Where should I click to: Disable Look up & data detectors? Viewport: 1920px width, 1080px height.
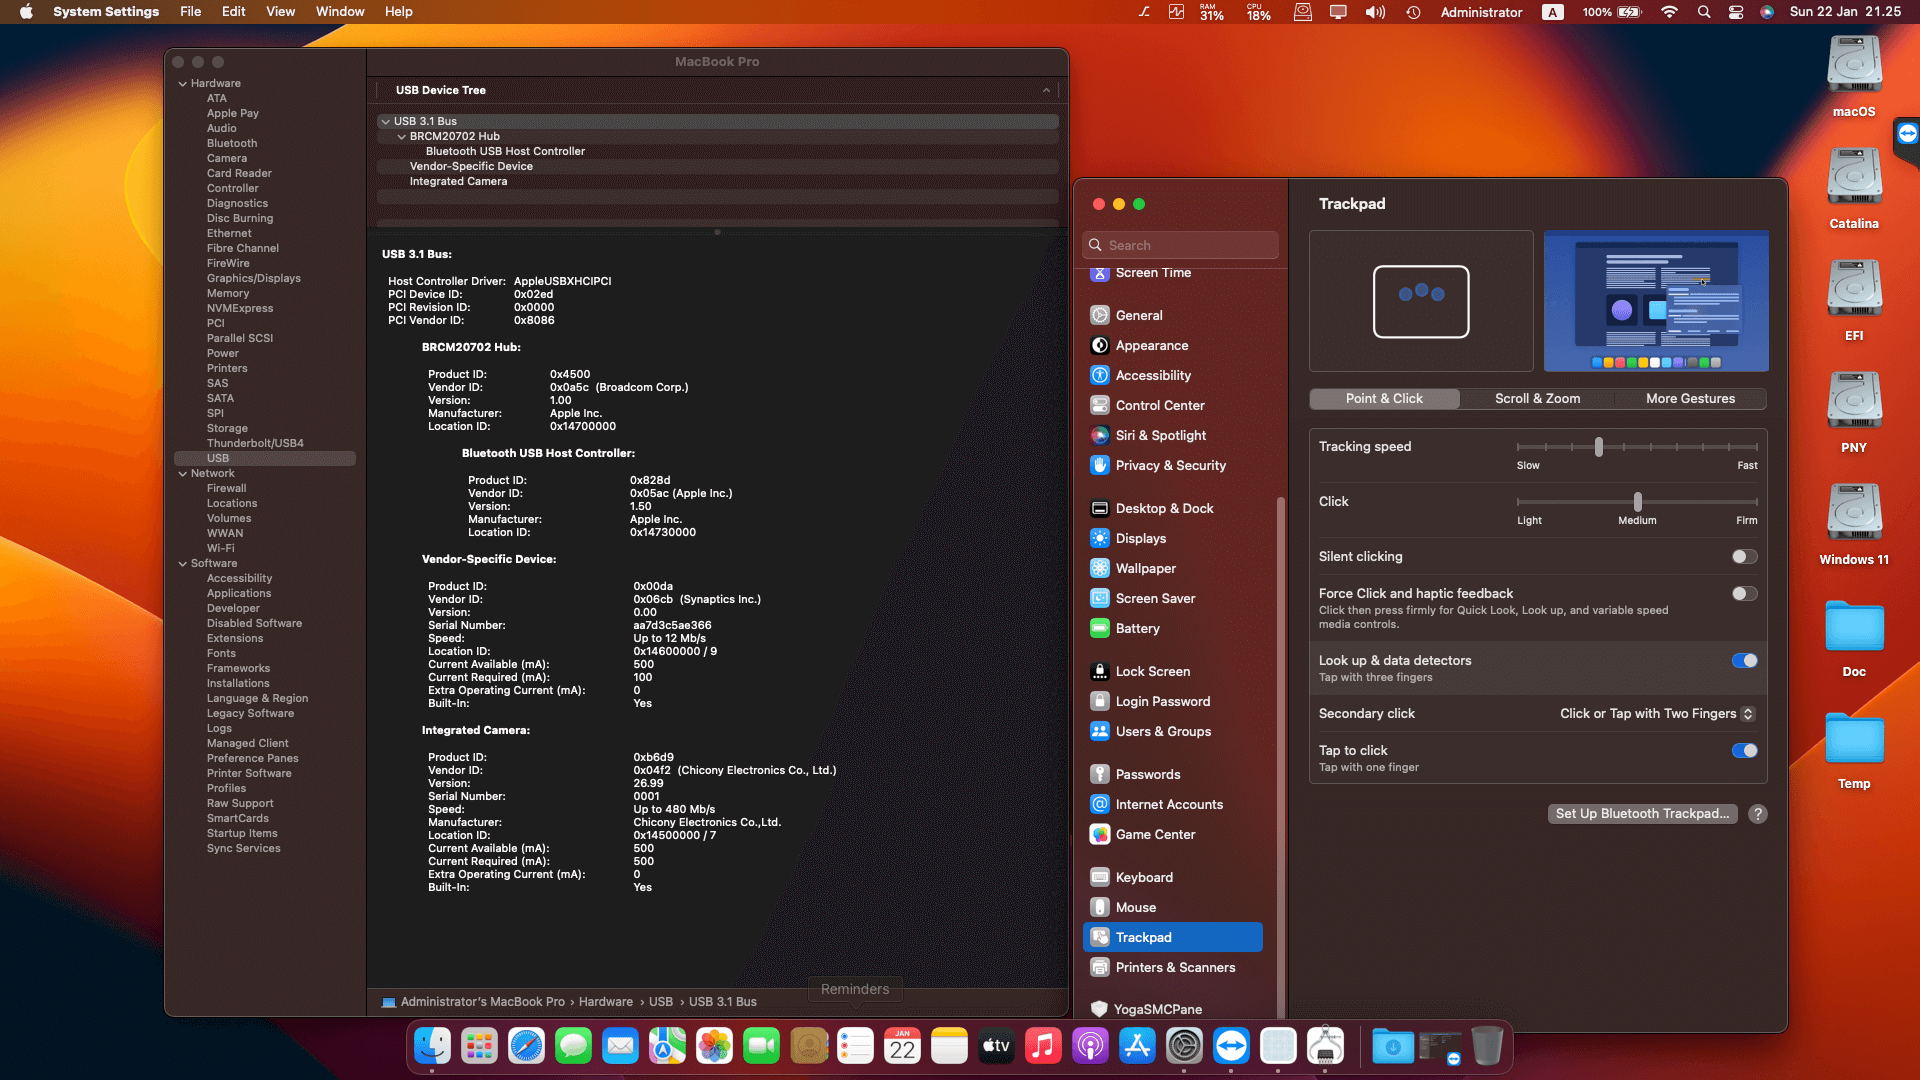(1745, 661)
